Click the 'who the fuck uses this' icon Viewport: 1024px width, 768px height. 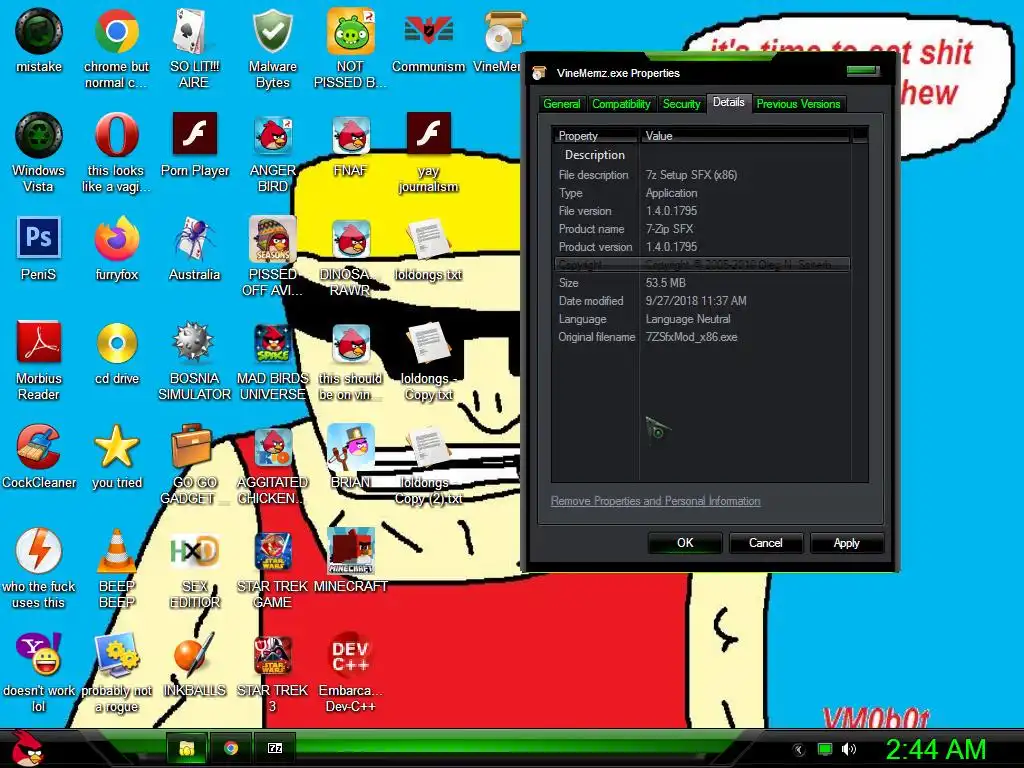(x=39, y=569)
